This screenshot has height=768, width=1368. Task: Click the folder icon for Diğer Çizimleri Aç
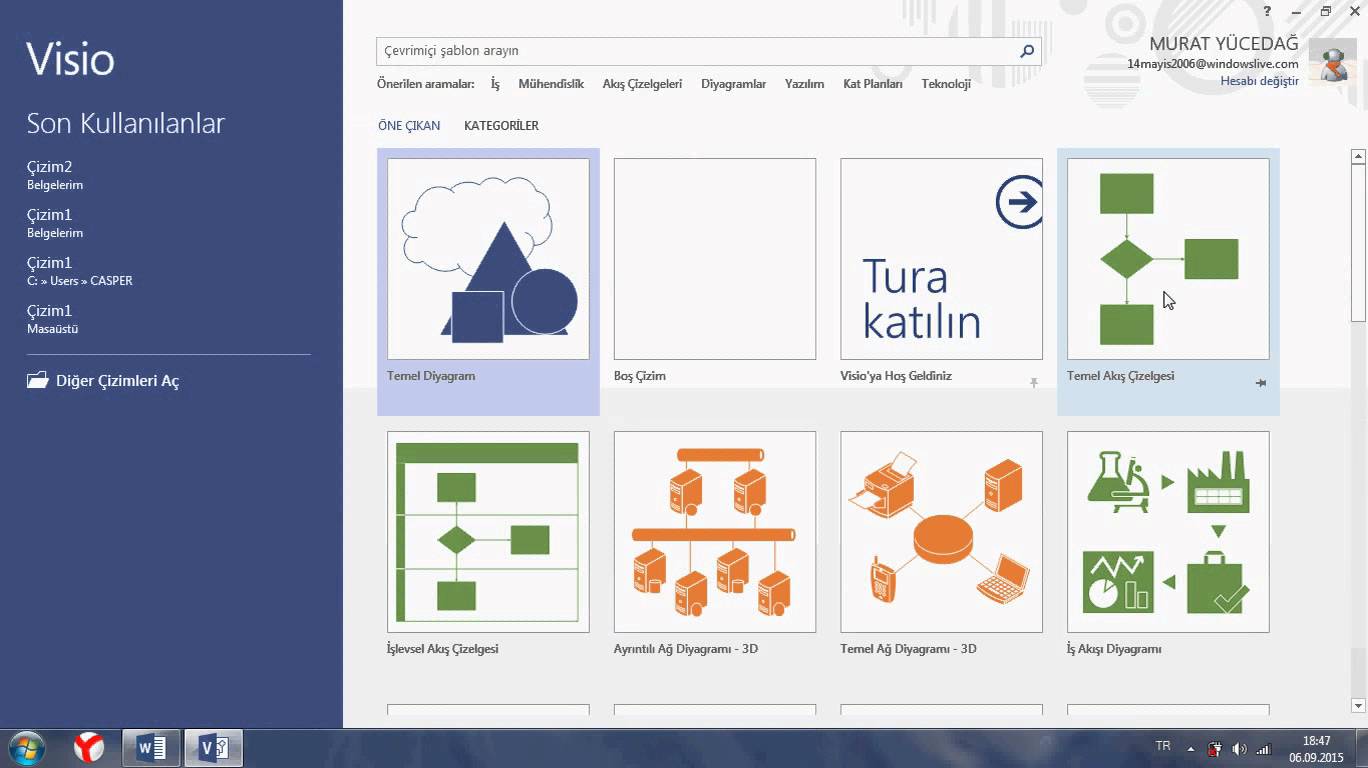tap(38, 380)
